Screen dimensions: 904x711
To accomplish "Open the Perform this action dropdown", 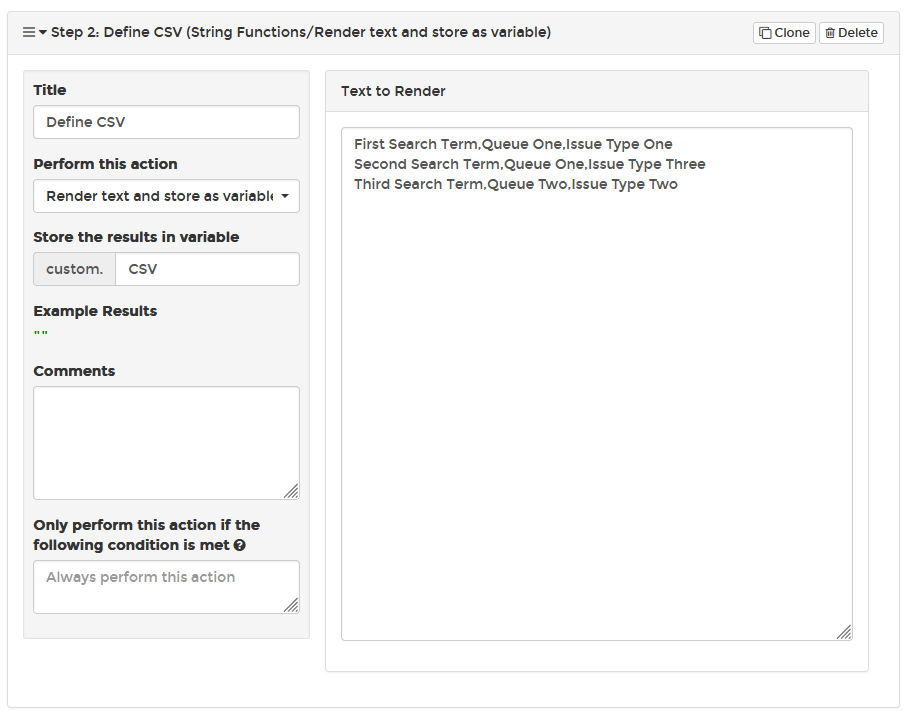I will tap(166, 196).
